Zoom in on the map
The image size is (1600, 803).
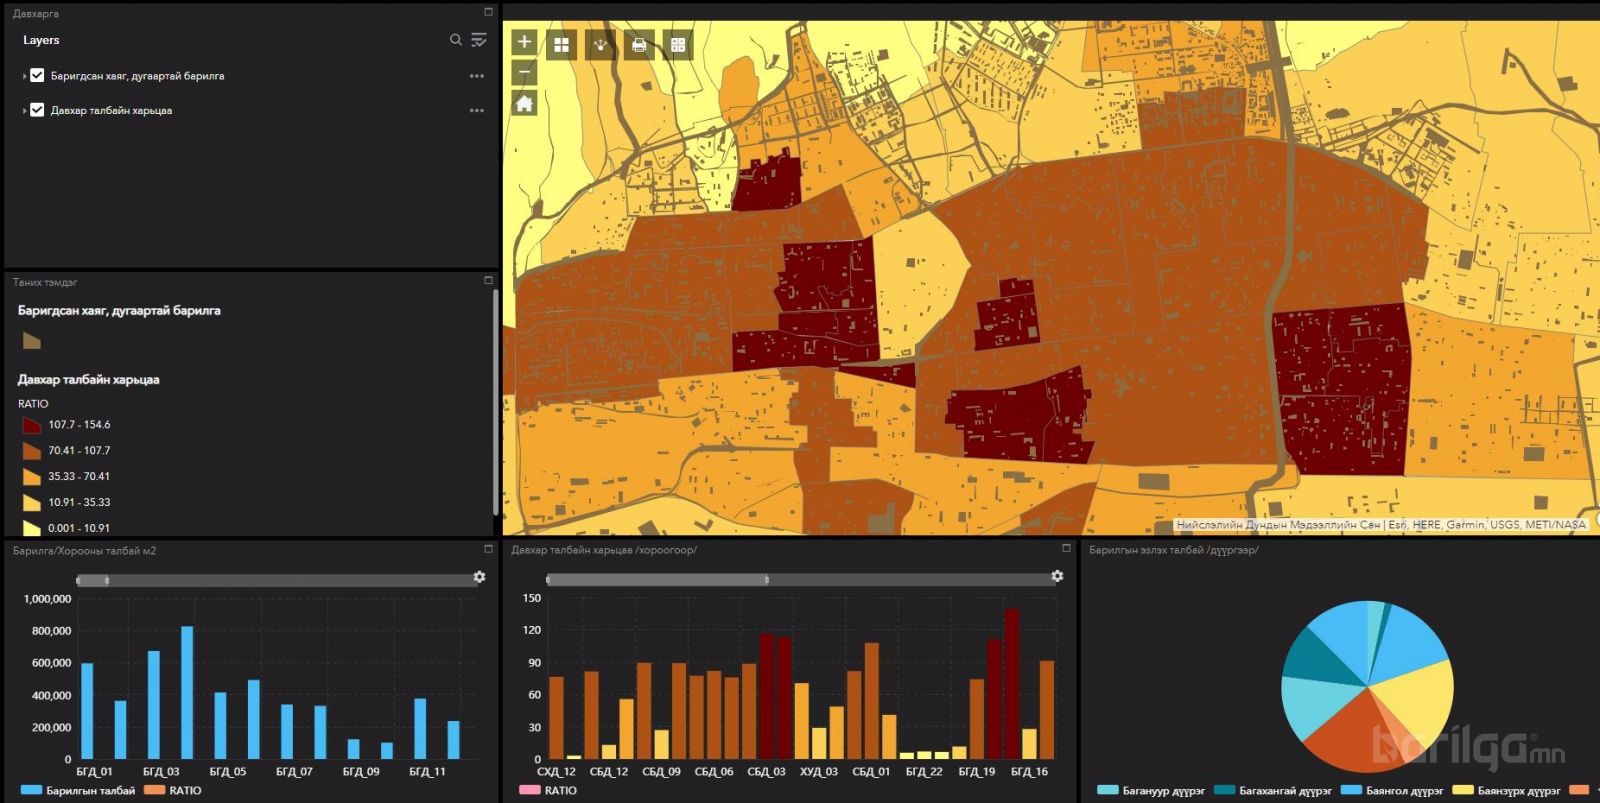click(524, 42)
